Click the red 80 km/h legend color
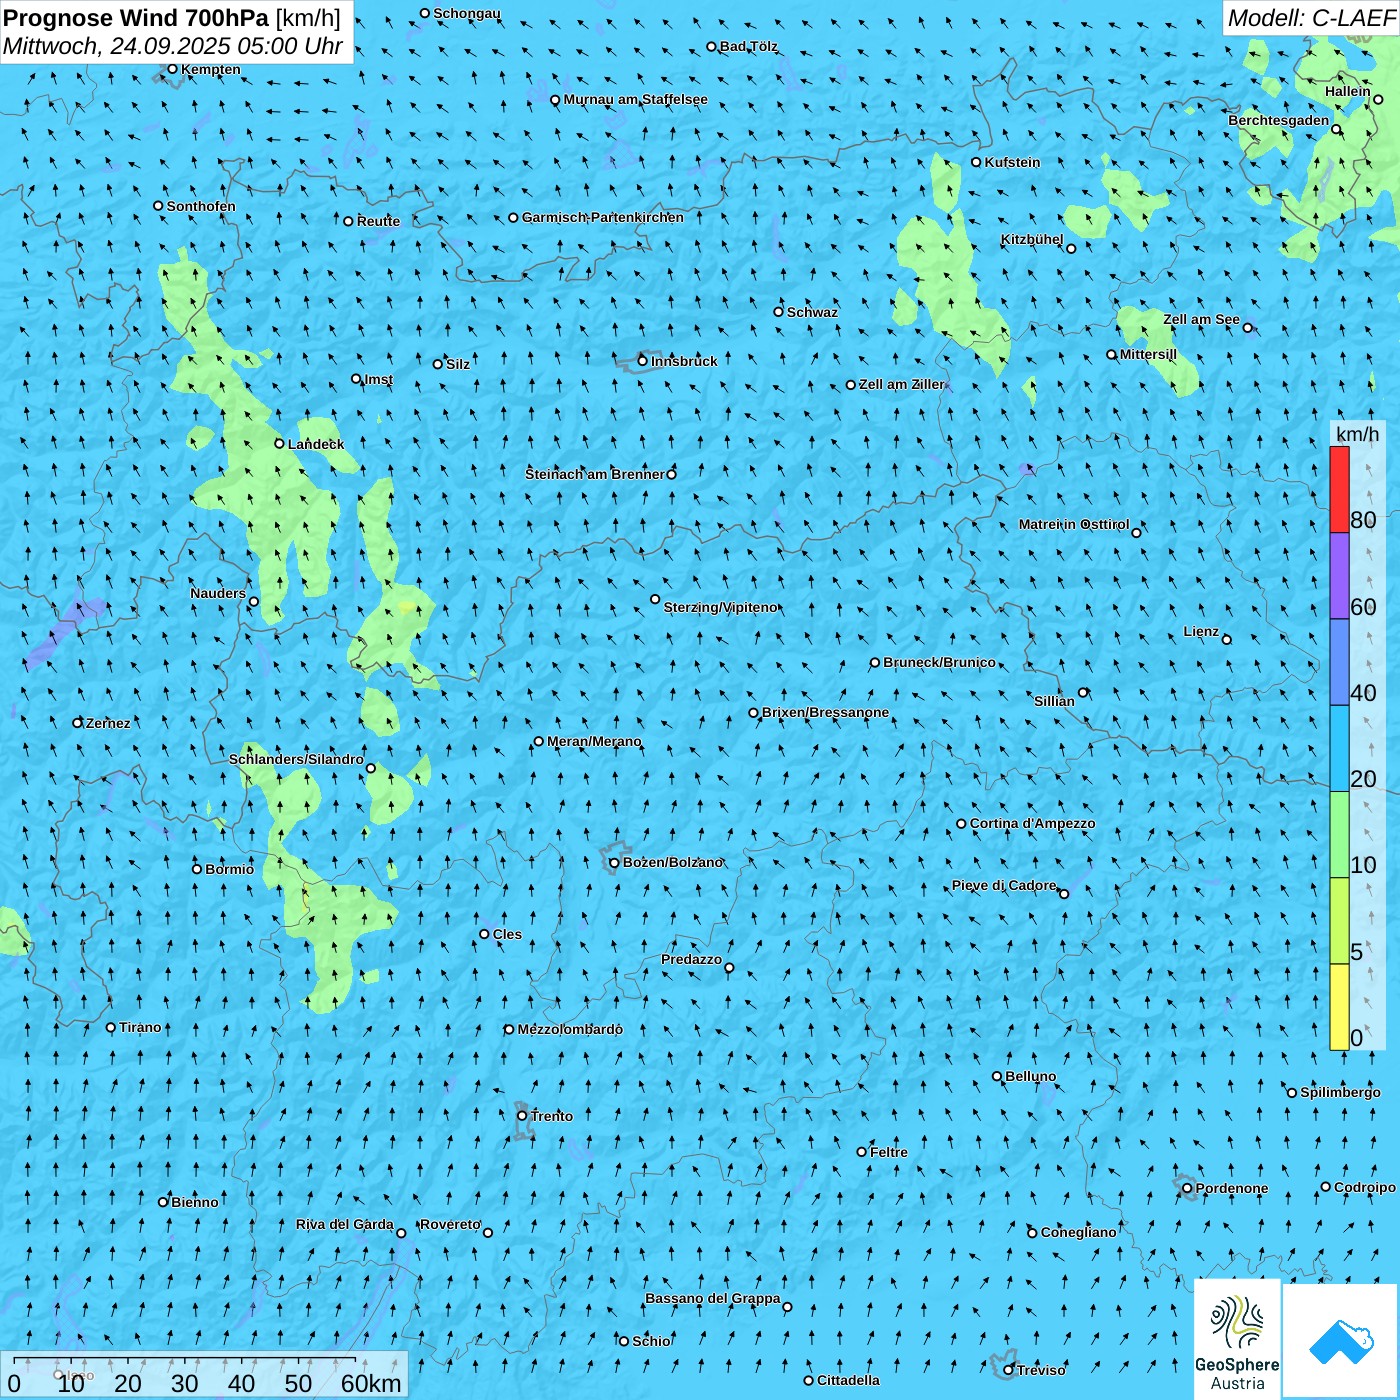Viewport: 1400px width, 1400px height. click(1339, 489)
